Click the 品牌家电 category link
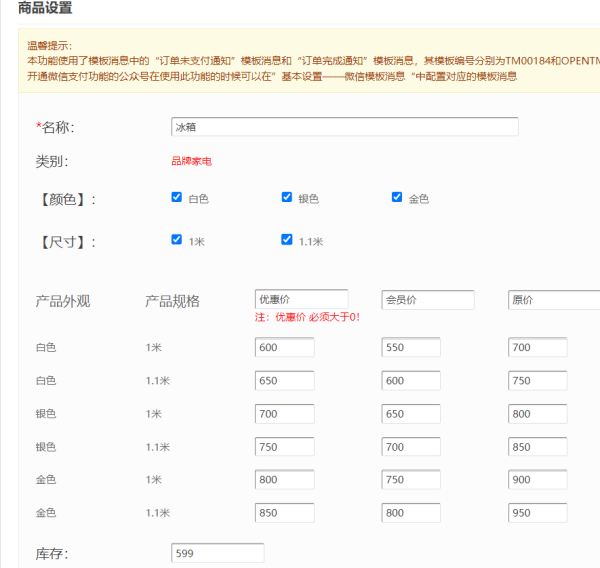The height and width of the screenshot is (568, 600). [x=191, y=161]
